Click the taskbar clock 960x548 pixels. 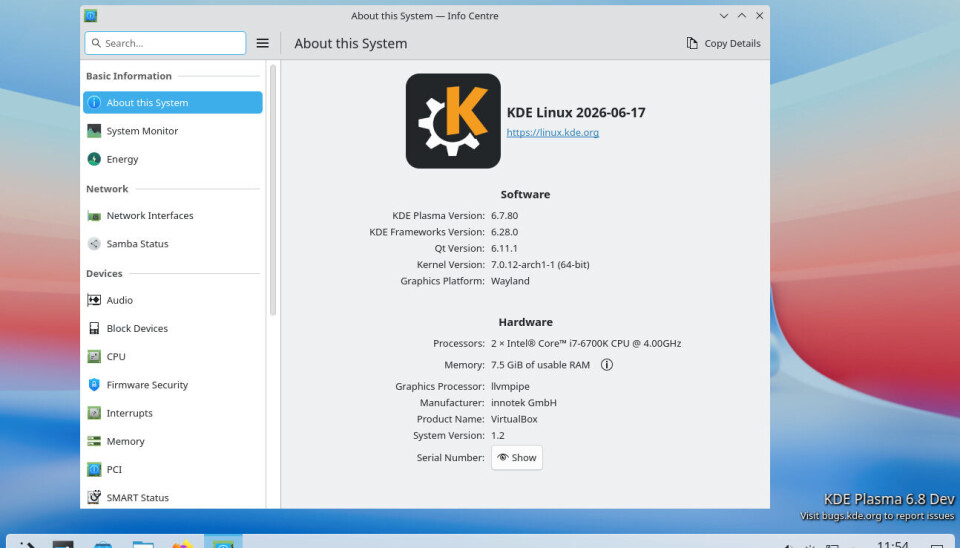point(892,544)
